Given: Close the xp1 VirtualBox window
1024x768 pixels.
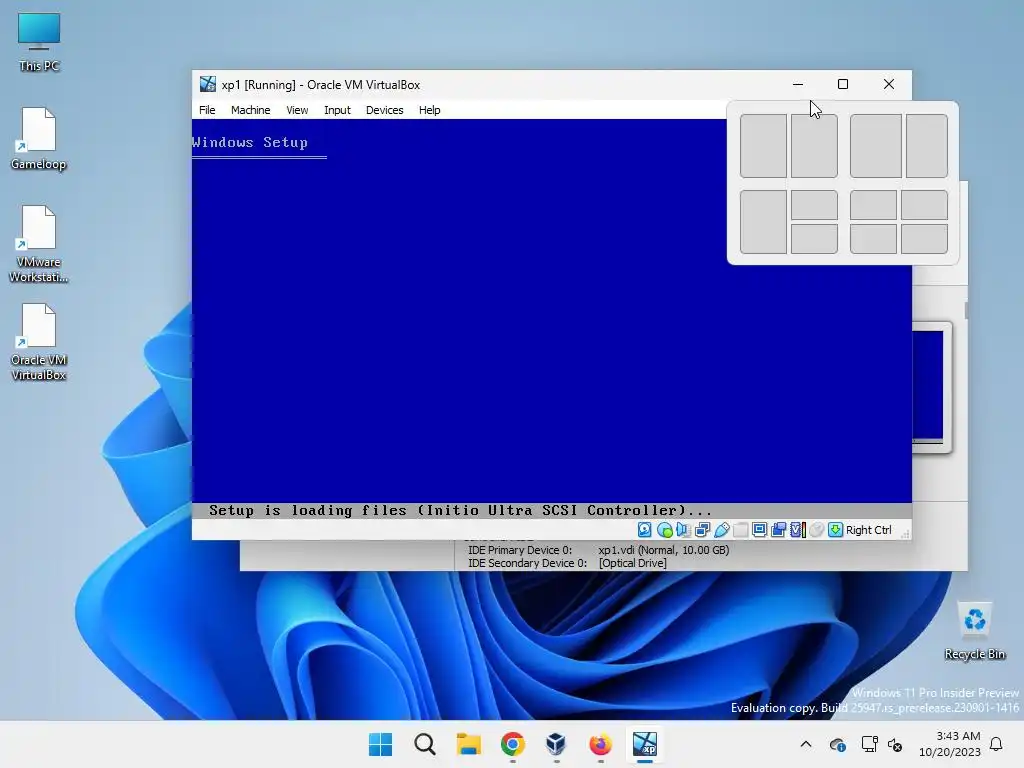Looking at the screenshot, I should (889, 84).
